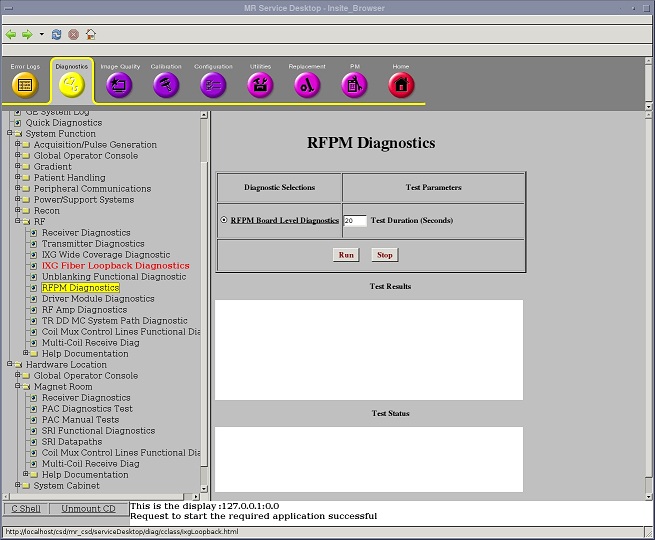Open the PM icon
Image resolution: width=655 pixels, height=540 pixels.
click(x=354, y=85)
